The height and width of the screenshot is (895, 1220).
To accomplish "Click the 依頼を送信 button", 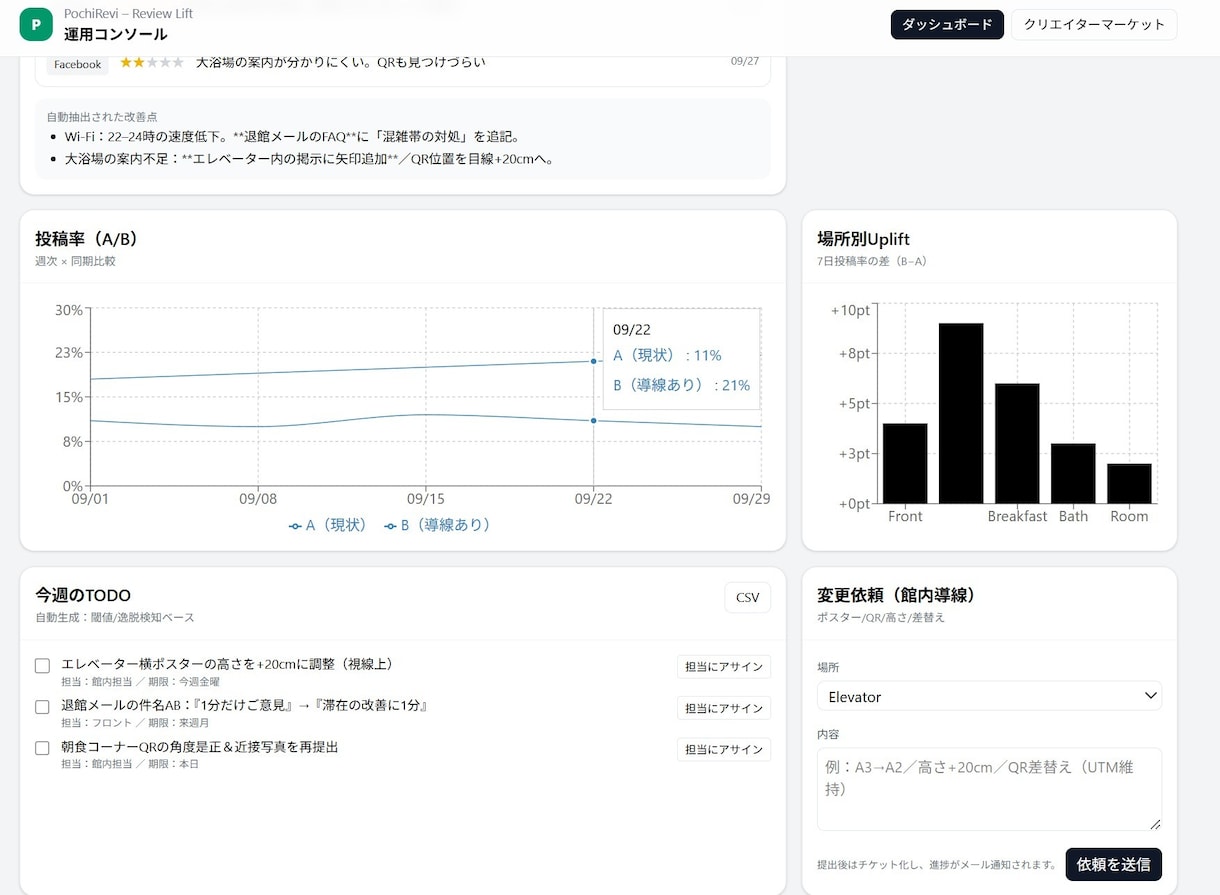I will 1114,864.
